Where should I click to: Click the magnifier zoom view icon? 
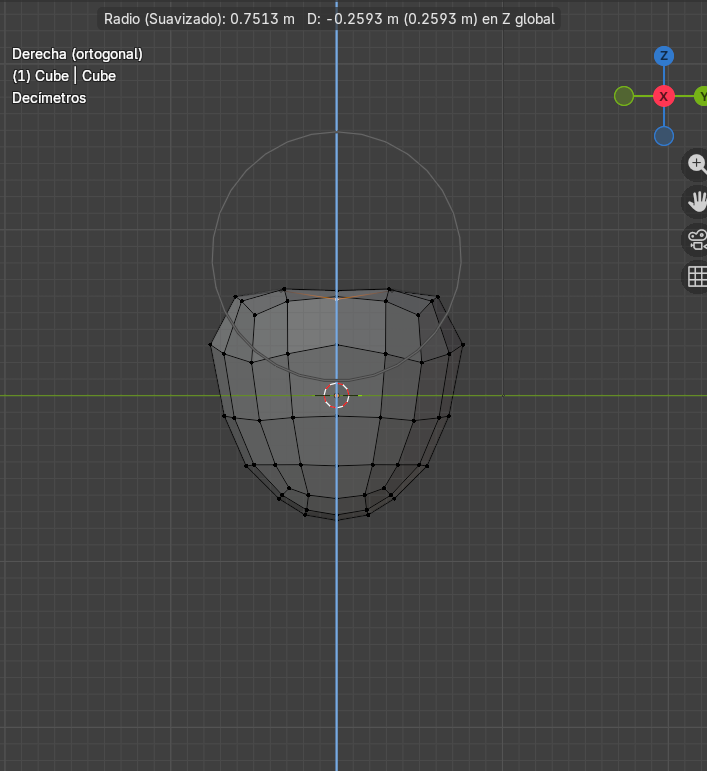(x=697, y=163)
